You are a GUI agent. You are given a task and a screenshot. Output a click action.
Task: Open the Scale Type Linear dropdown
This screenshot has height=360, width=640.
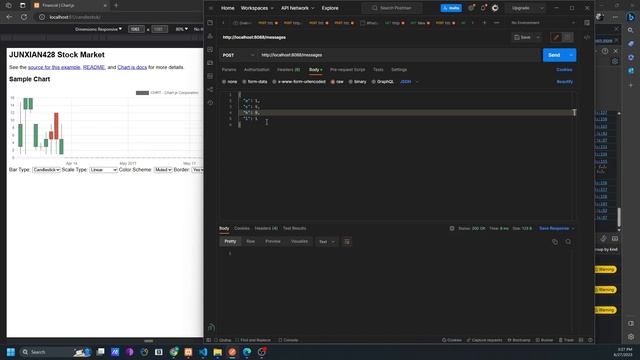click(x=103, y=170)
